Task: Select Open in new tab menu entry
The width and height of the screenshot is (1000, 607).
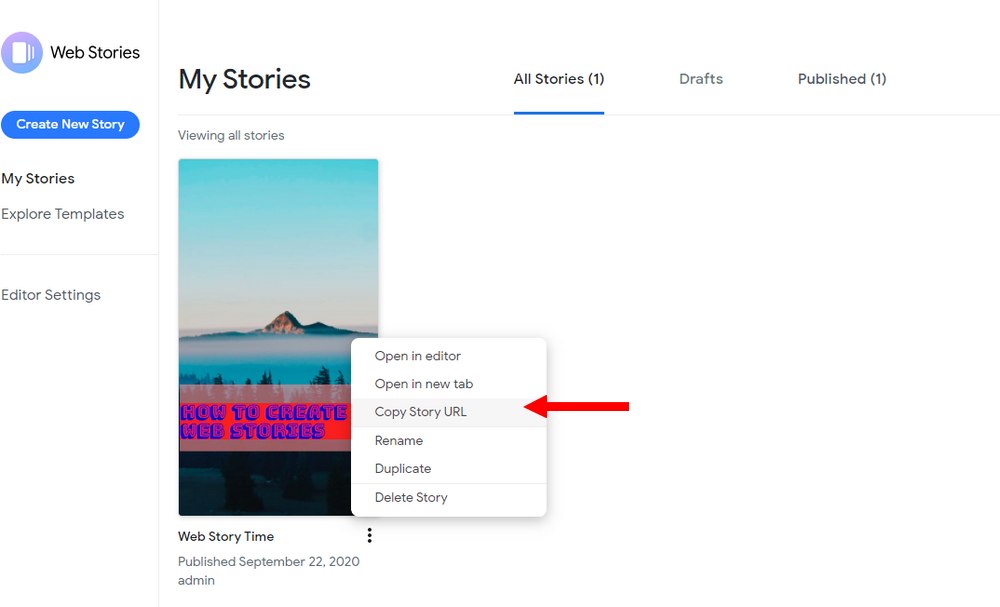Action: click(449, 384)
